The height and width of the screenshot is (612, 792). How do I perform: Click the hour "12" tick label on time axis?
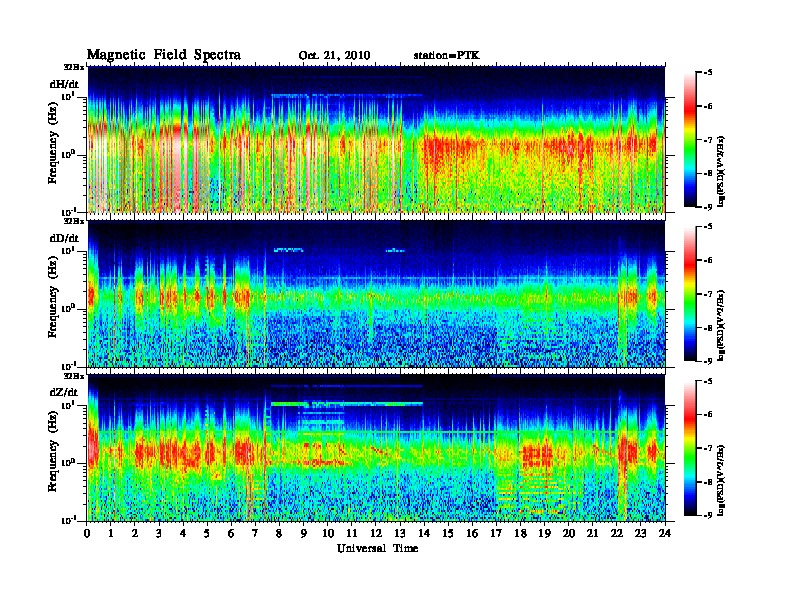[375, 533]
